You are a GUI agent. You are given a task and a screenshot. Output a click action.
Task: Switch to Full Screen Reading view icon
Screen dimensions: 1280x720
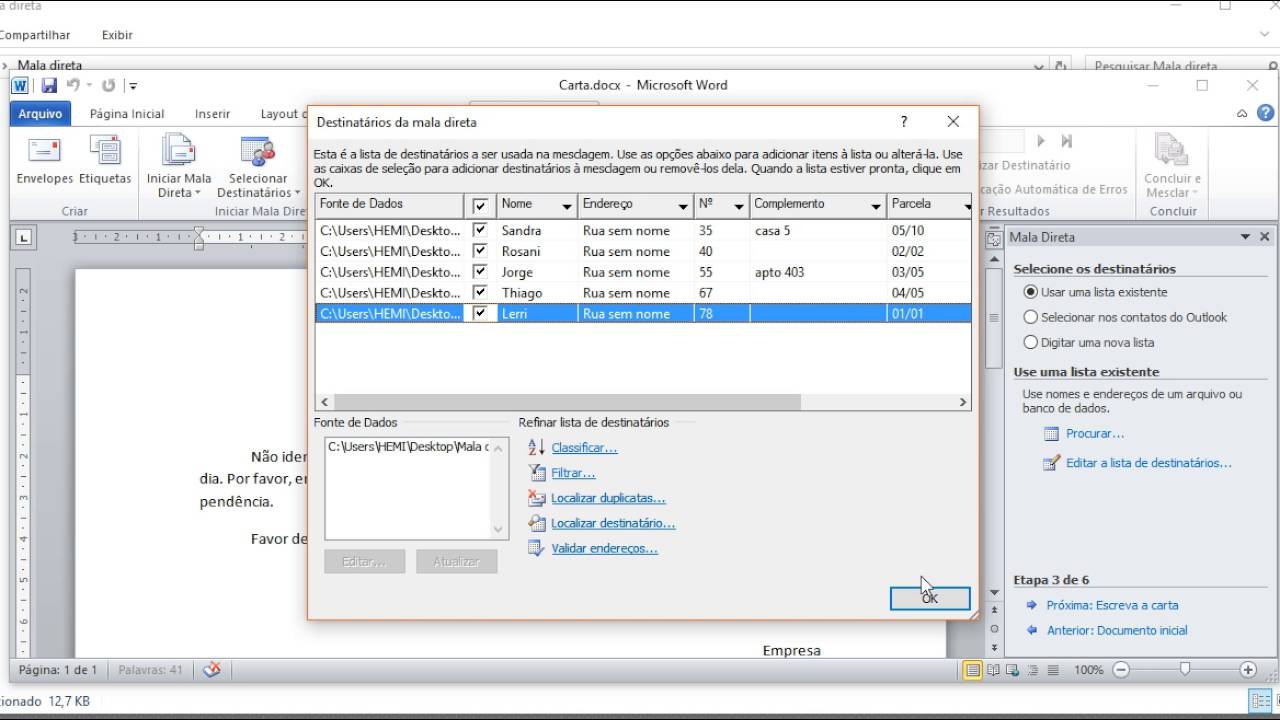pos(993,670)
